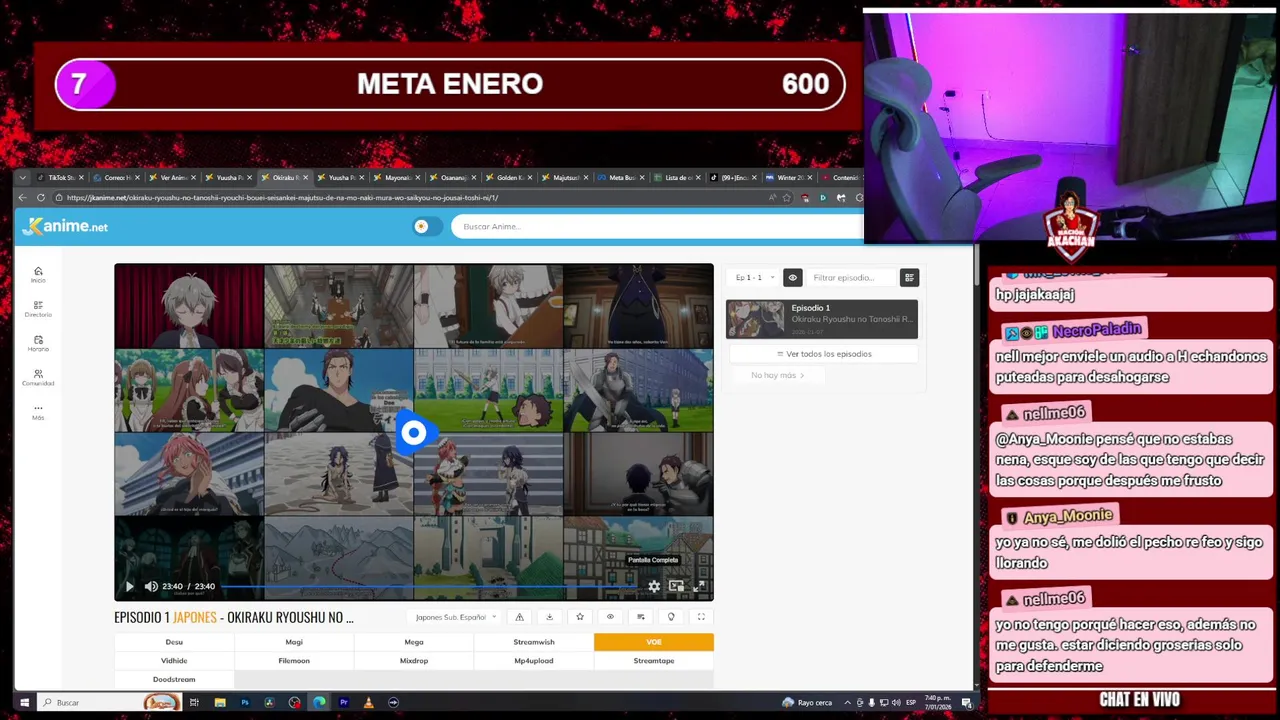This screenshot has width=1280, height=720.
Task: Toggle watched eye icon below video
Action: (x=610, y=617)
